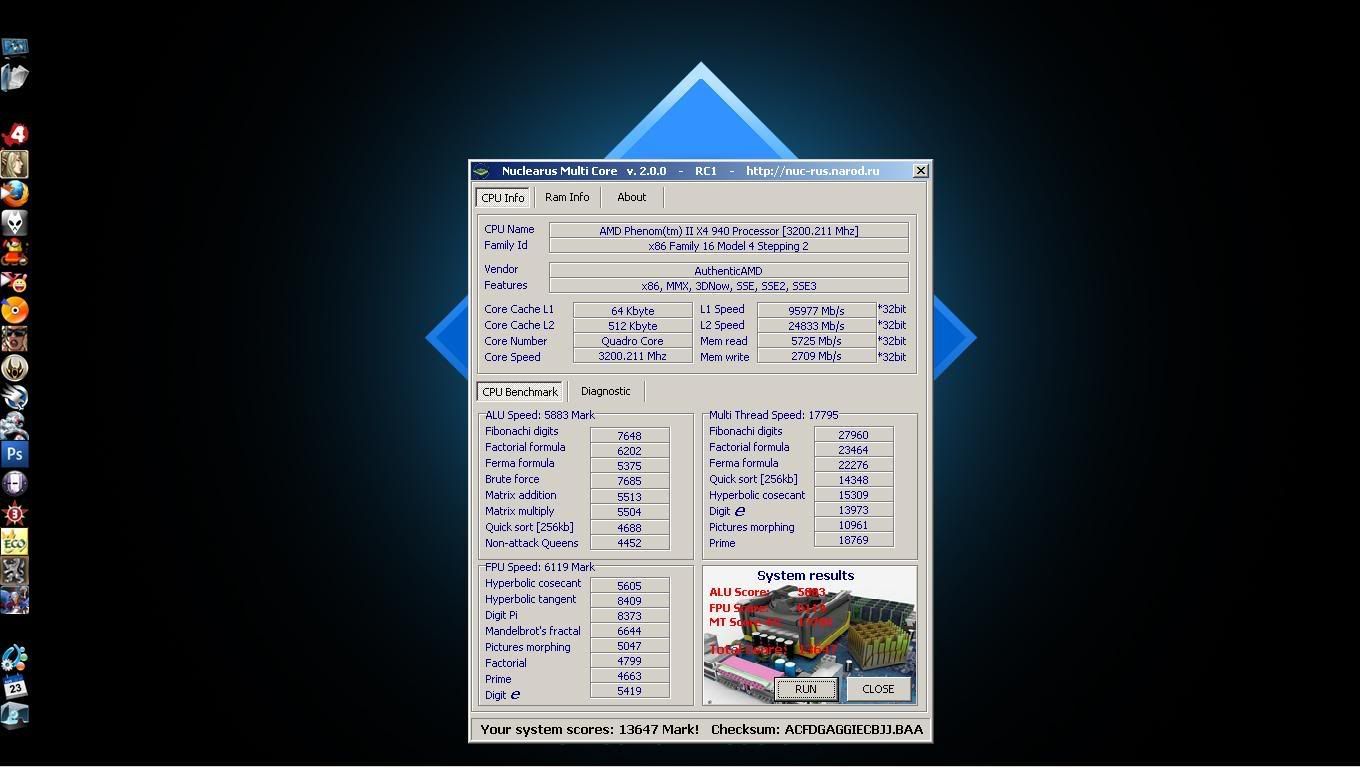The image size is (1360, 768).
Task: Click the 'Your system scores: 13647 Mark!' text
Action: tap(589, 730)
